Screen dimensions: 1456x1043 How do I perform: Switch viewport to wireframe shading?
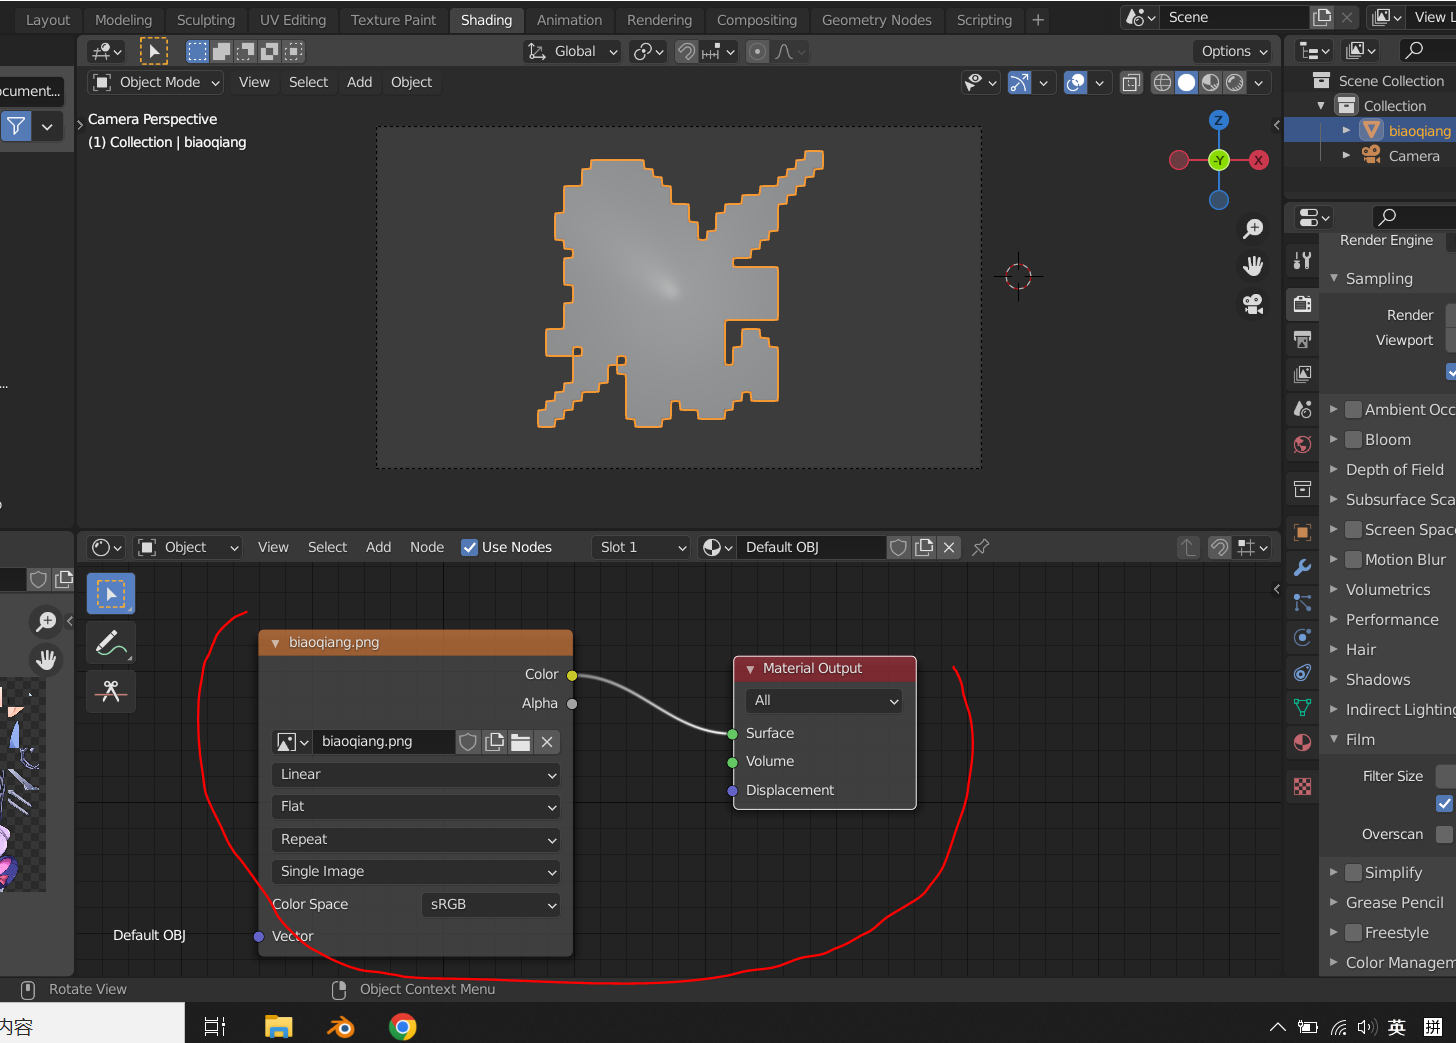pyautogui.click(x=1162, y=83)
